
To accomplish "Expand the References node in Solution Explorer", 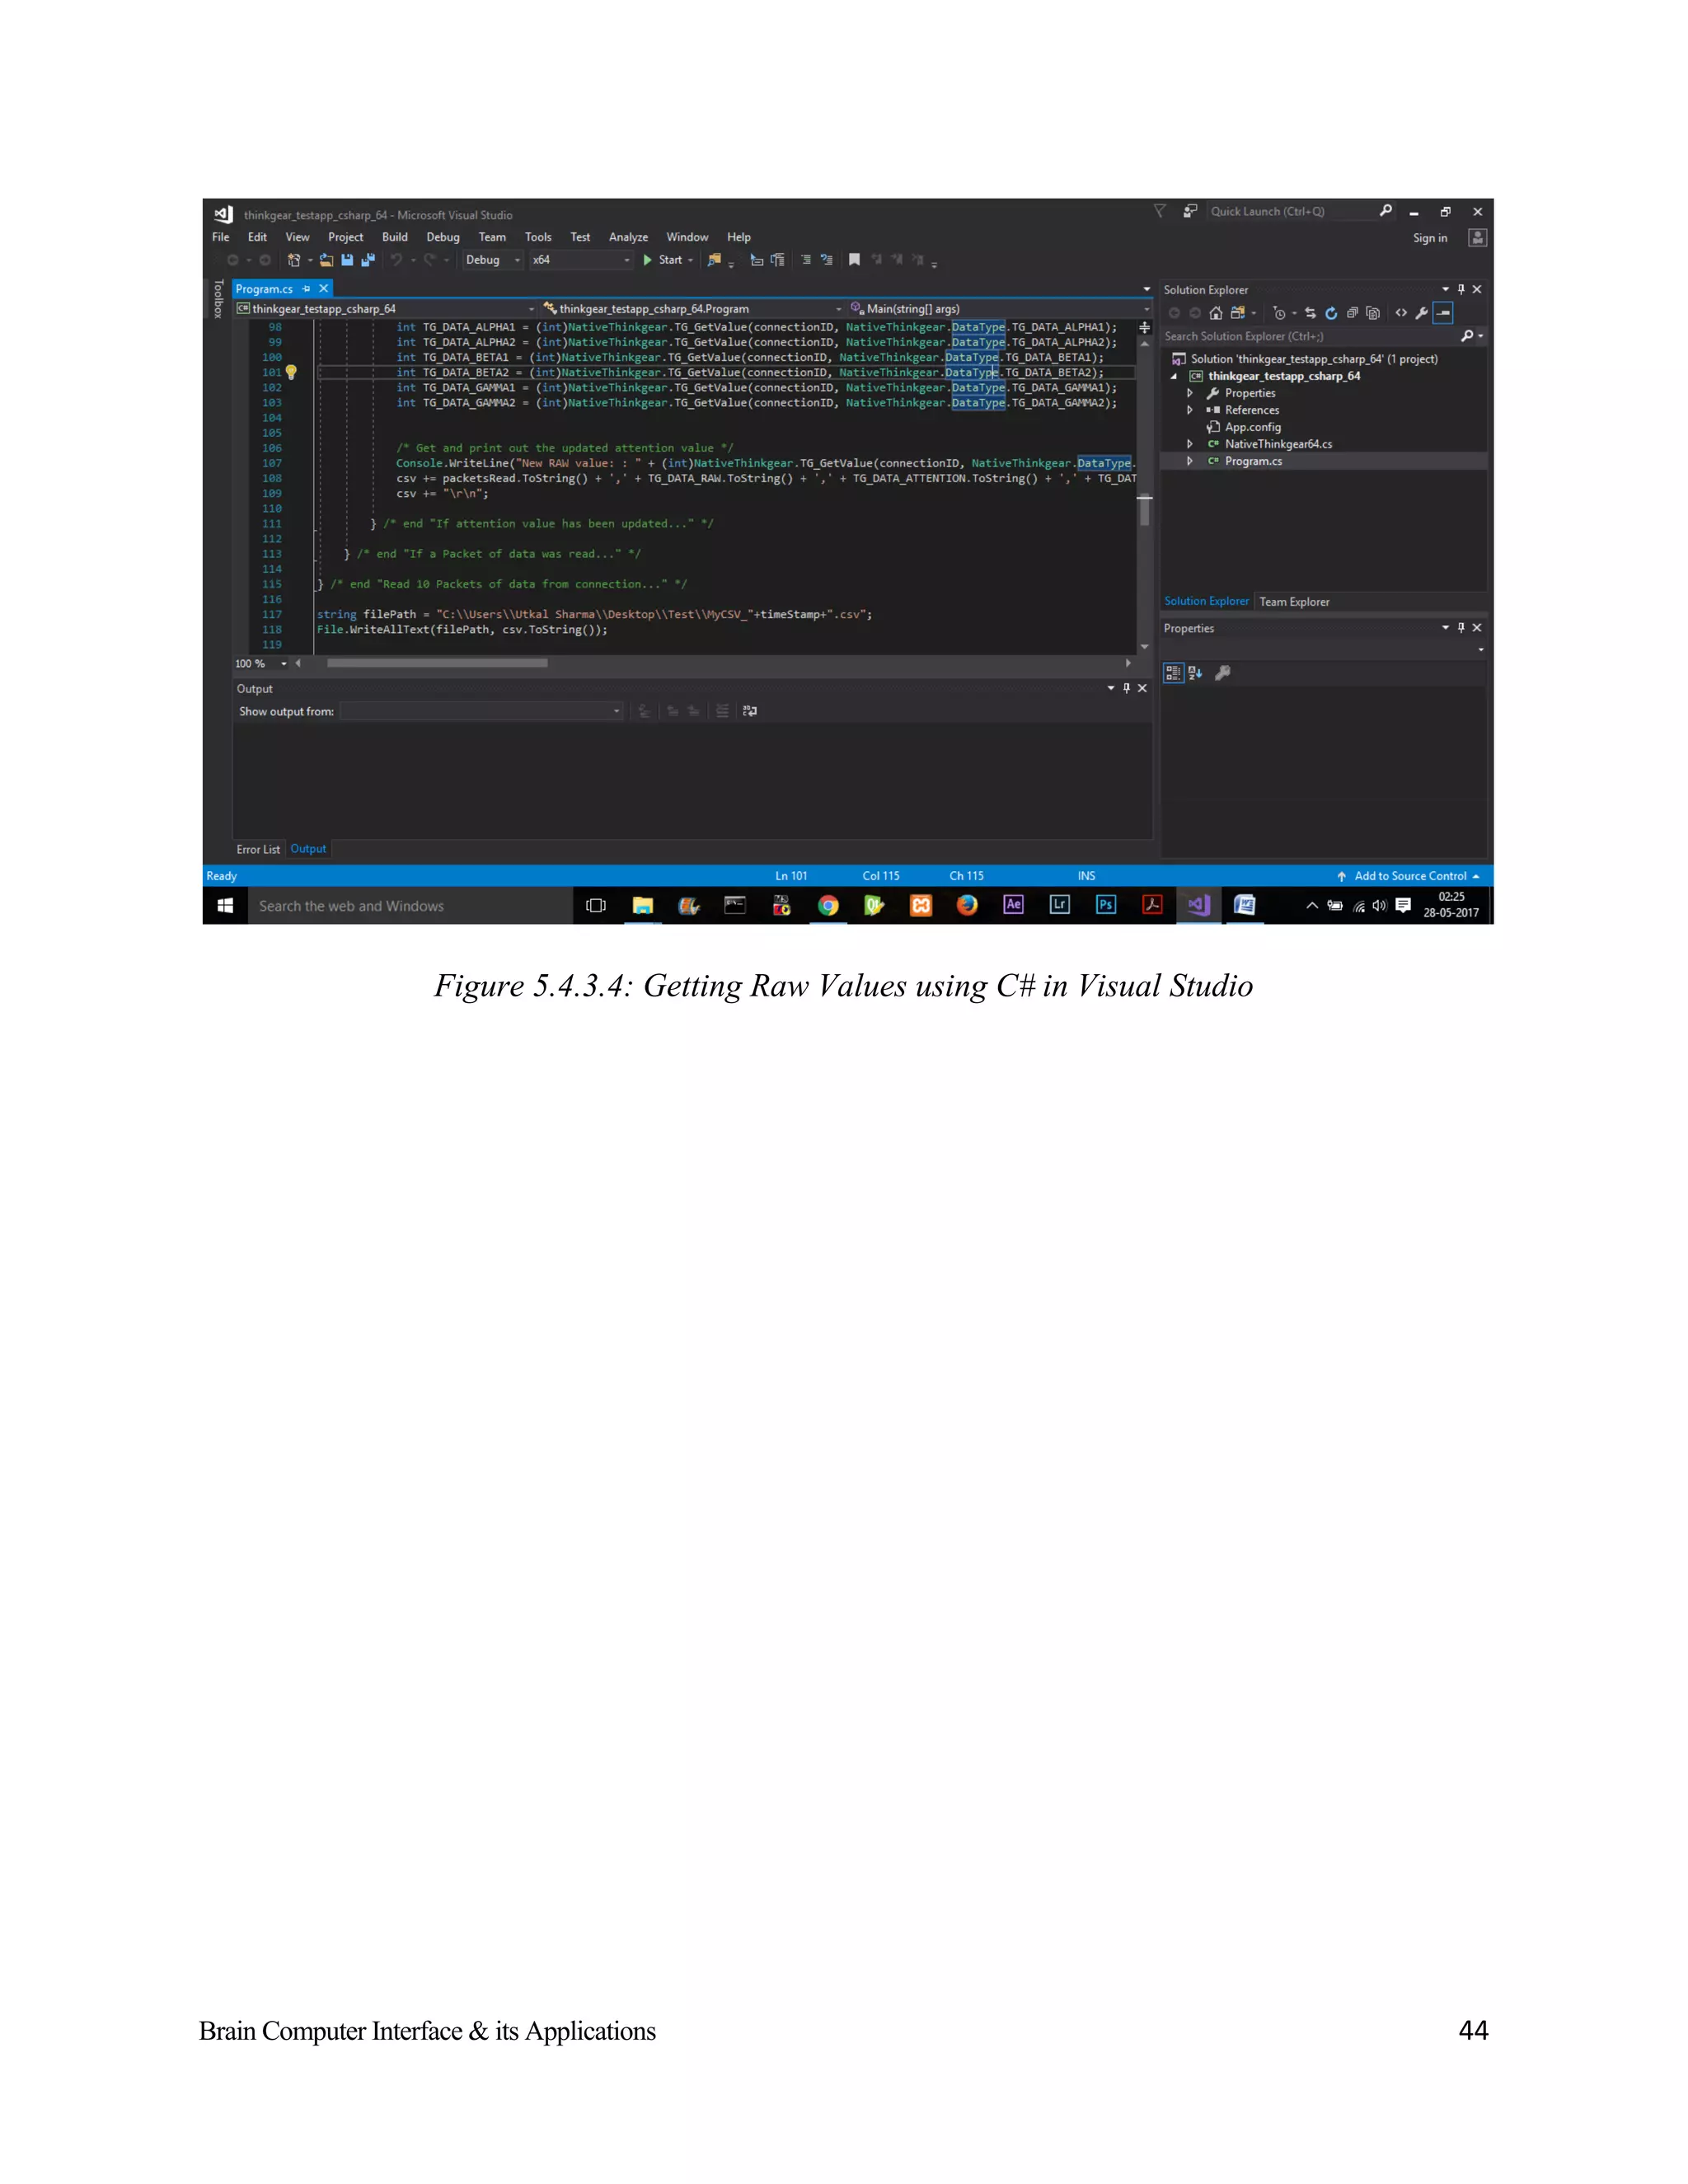I will click(1189, 410).
